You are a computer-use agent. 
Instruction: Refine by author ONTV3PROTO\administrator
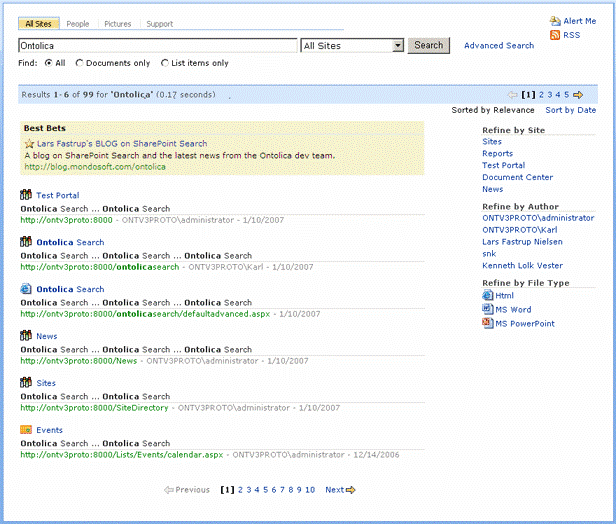point(538,218)
